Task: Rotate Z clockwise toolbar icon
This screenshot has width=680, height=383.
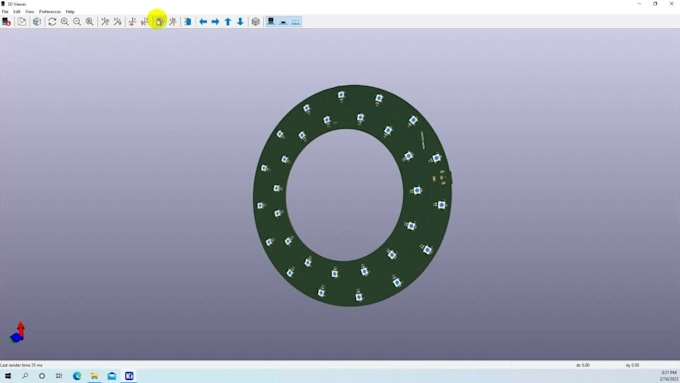Action: tap(160, 22)
